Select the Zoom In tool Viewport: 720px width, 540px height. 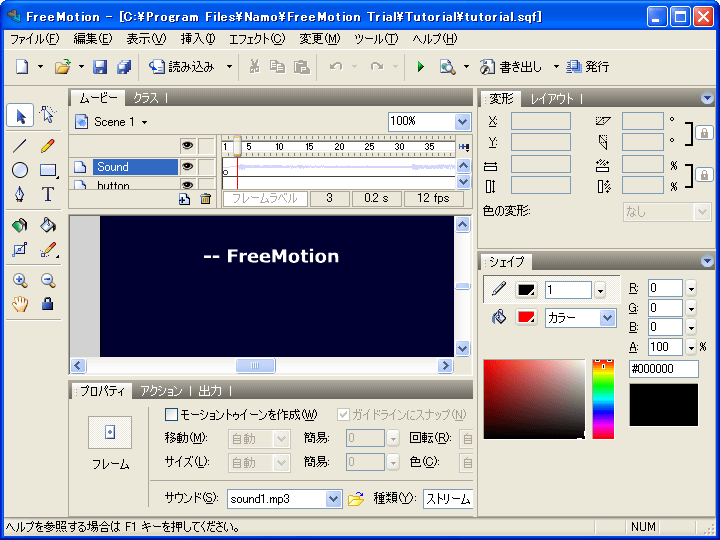click(20, 280)
